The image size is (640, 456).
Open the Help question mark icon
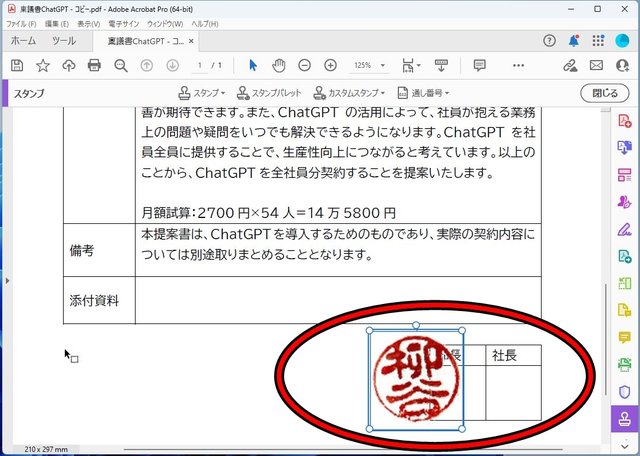pos(549,41)
